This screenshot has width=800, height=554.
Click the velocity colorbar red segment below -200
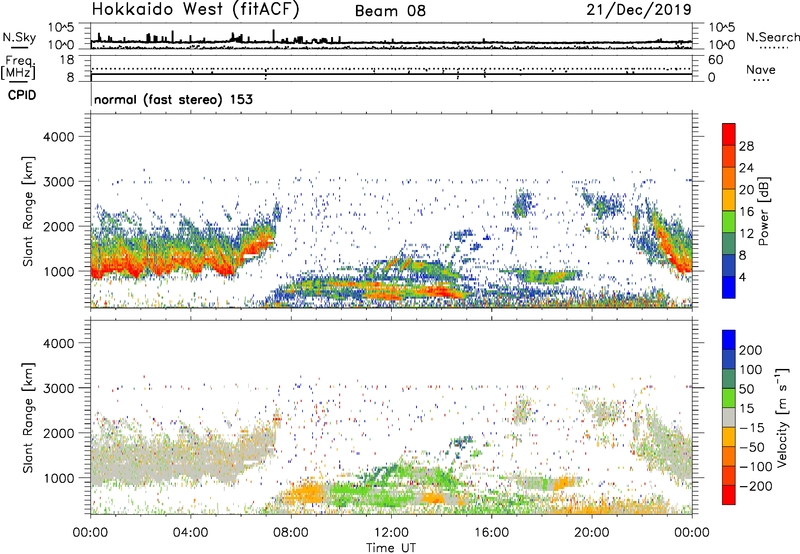(x=729, y=495)
